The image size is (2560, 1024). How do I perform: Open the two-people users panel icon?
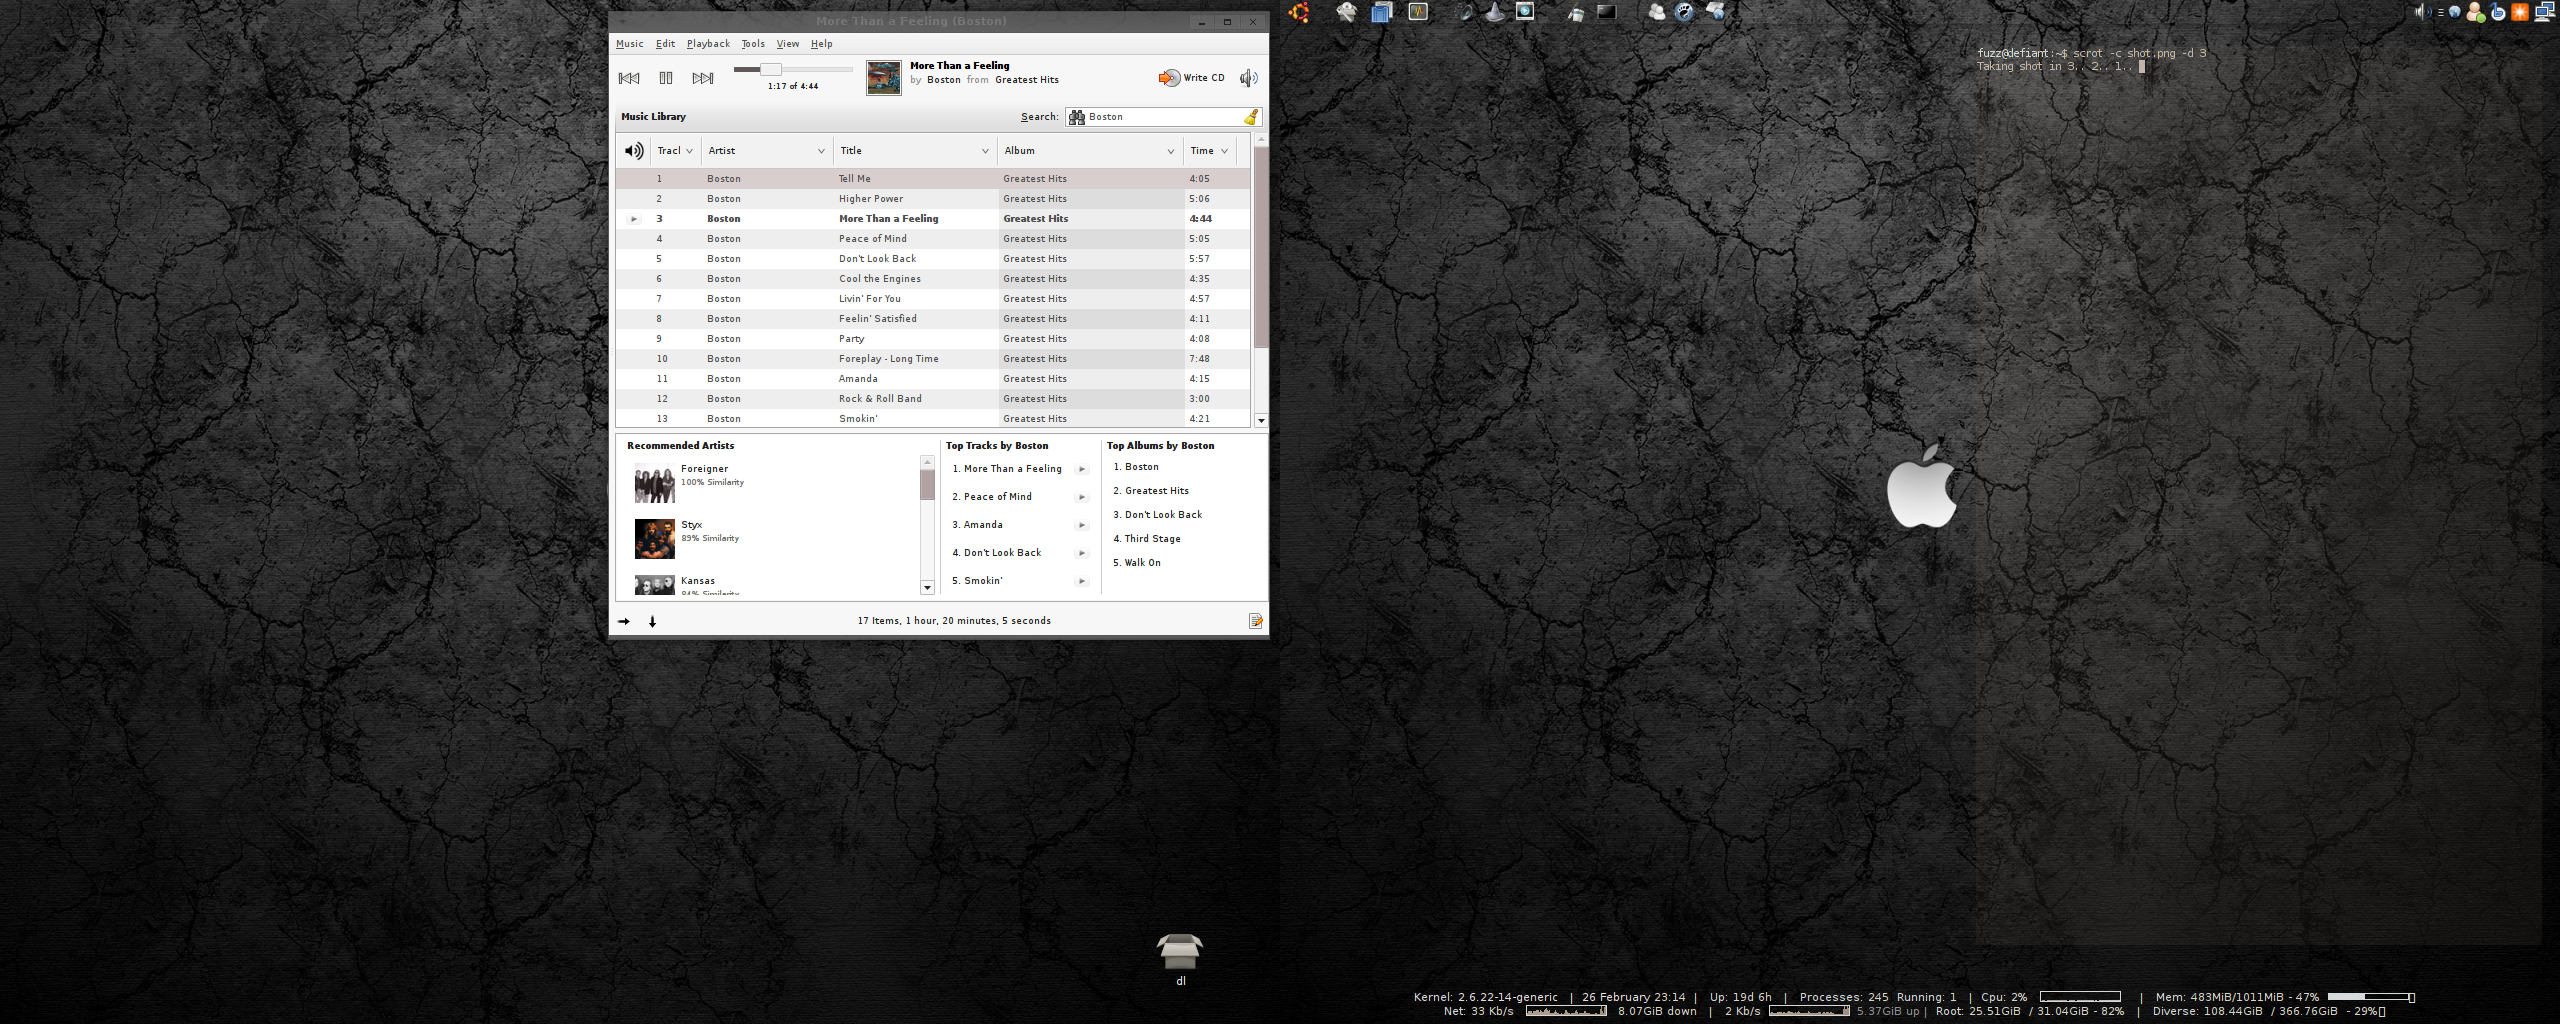[1657, 12]
